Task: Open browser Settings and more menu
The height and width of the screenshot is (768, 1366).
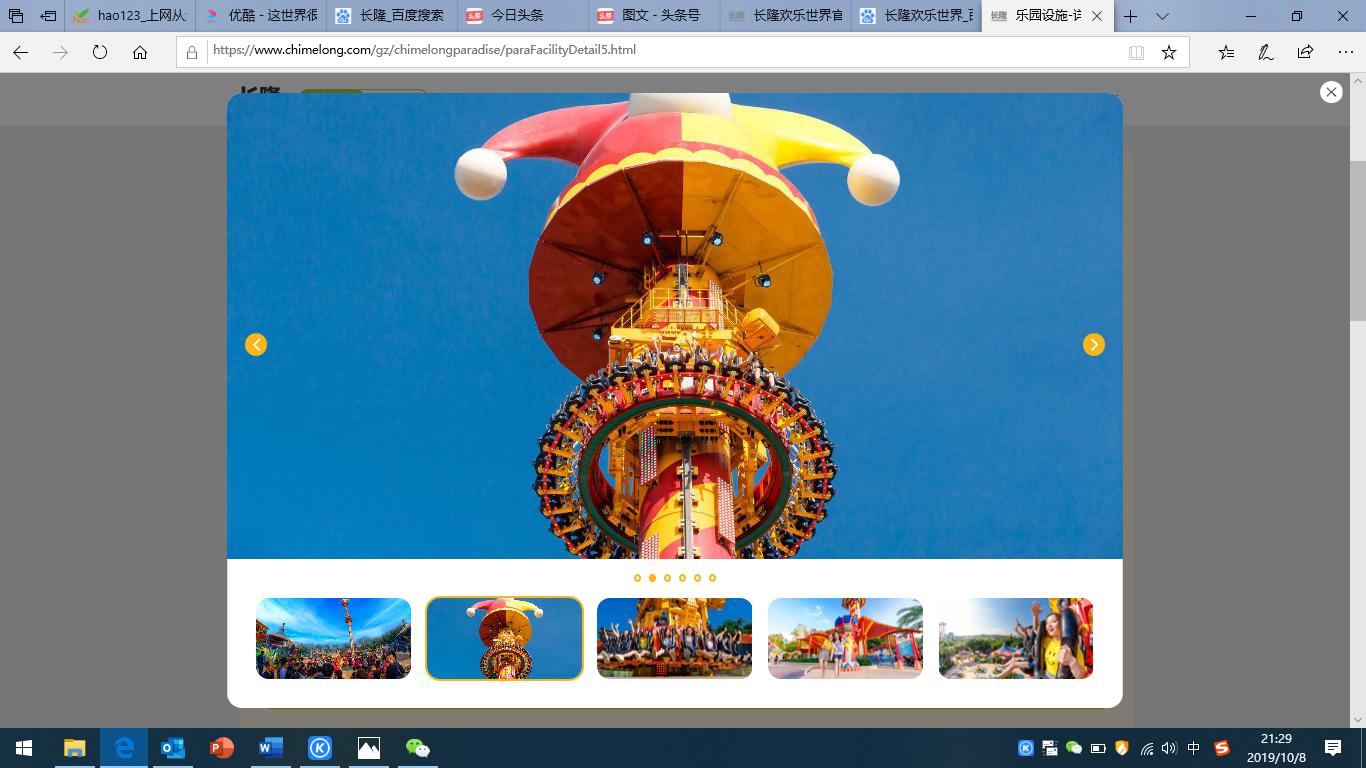Action: pyautogui.click(x=1345, y=53)
